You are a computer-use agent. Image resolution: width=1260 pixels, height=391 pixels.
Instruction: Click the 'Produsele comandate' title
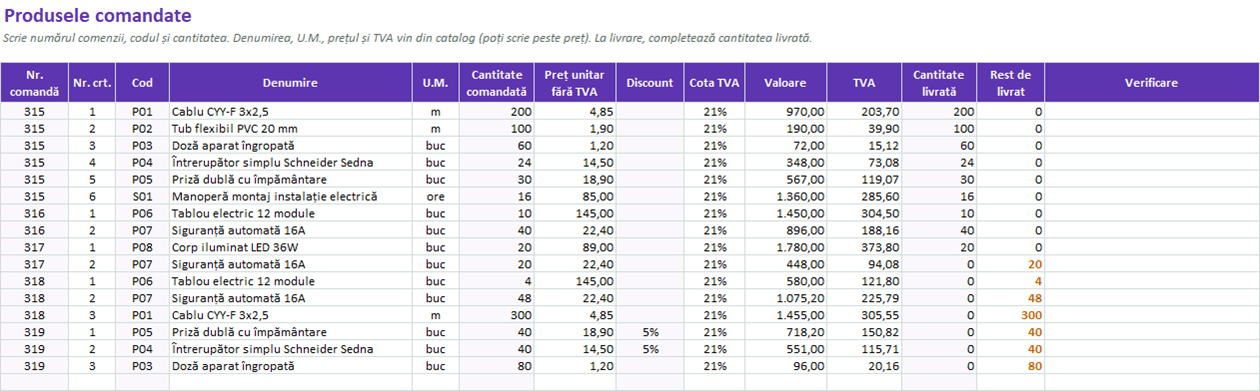point(98,16)
